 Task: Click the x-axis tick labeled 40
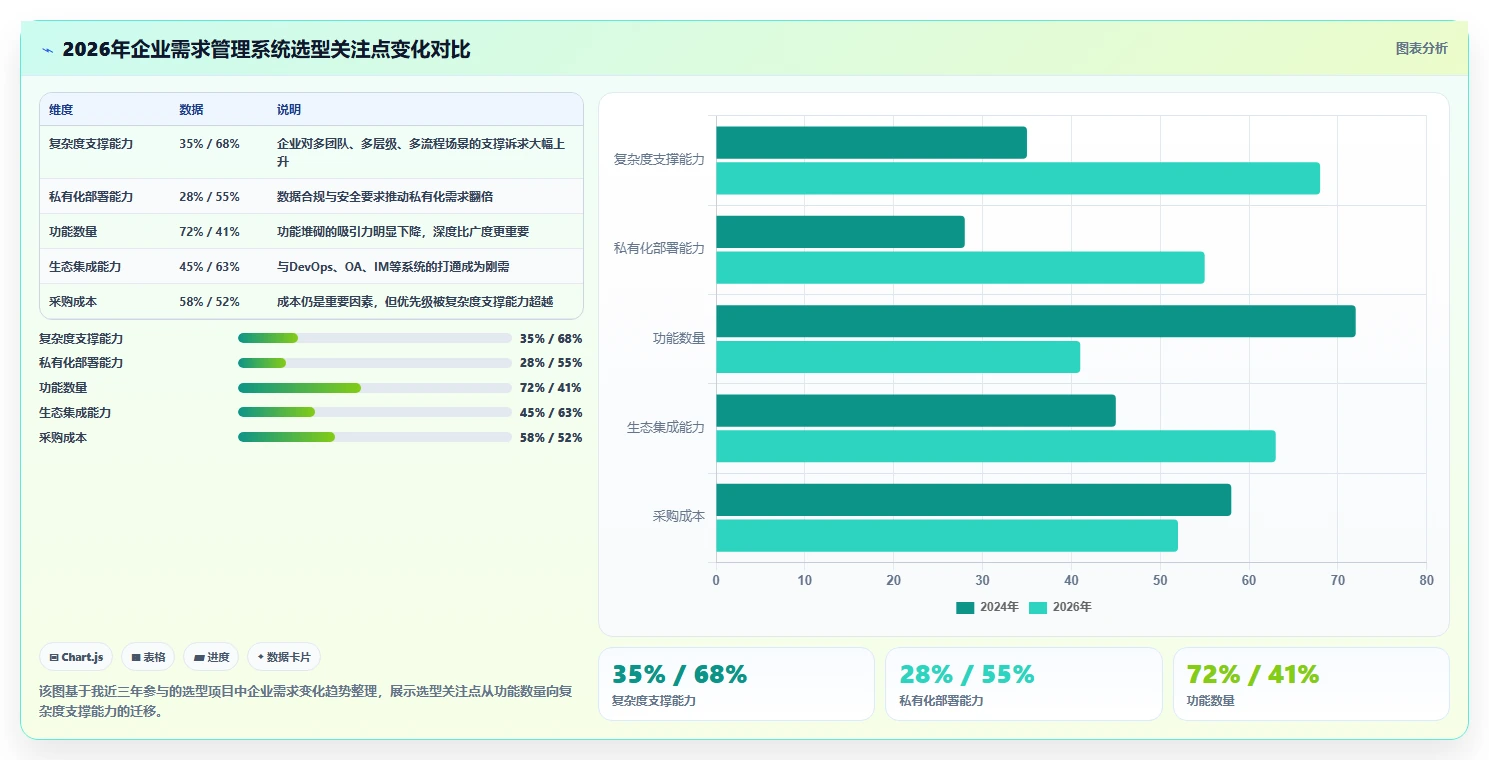(1071, 581)
